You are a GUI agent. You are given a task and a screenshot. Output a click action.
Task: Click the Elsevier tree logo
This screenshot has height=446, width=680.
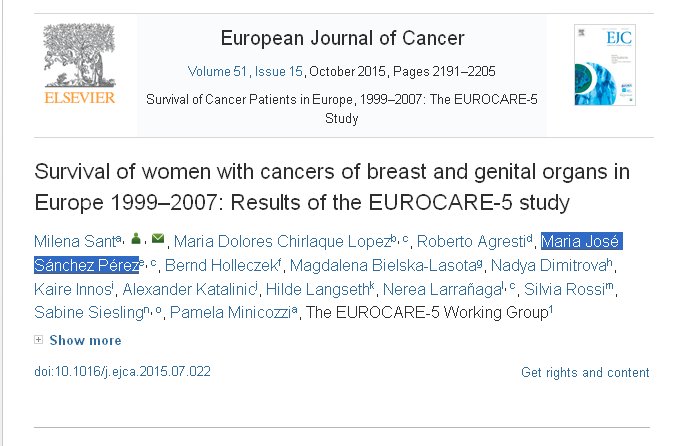pos(79,58)
